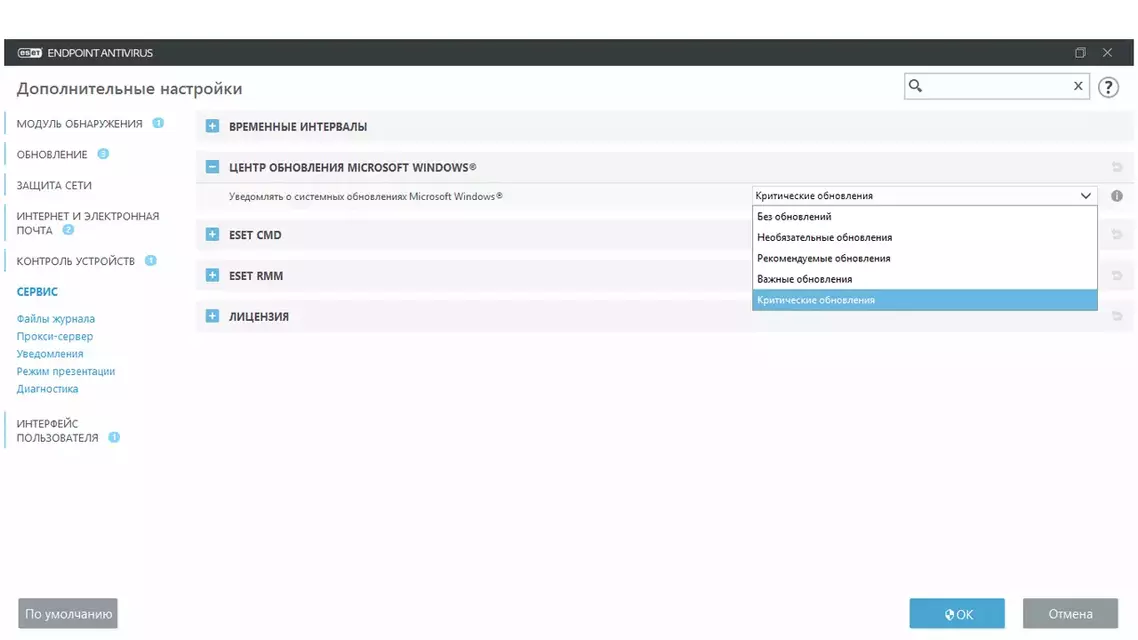Click the ESET logo in title bar
The width and height of the screenshot is (1138, 640).
pos(30,53)
